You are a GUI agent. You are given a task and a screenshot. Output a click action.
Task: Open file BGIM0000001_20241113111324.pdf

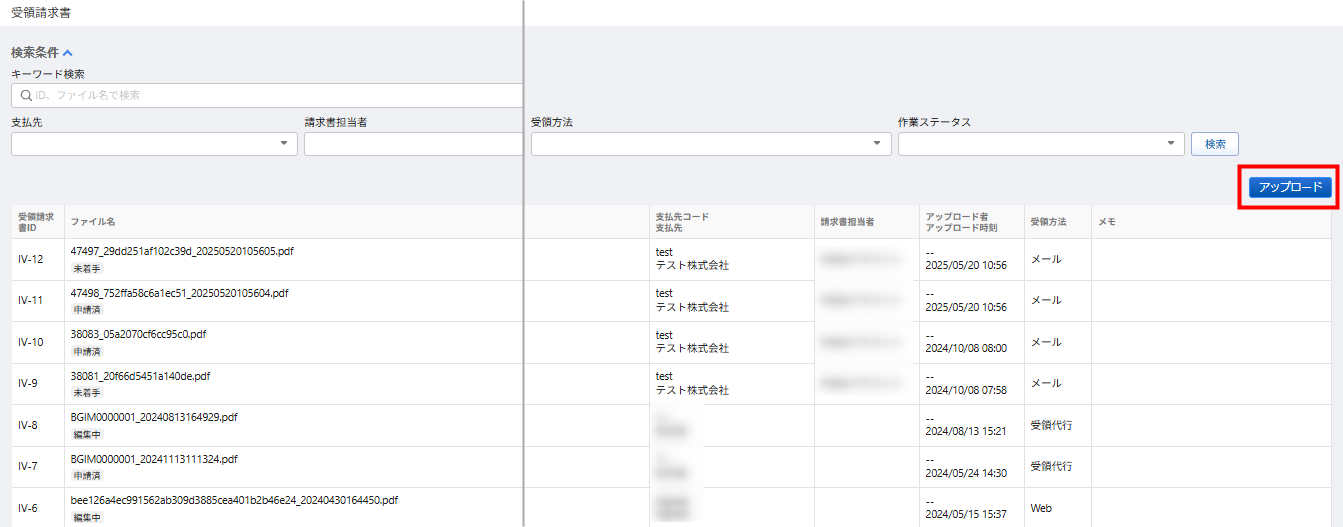pyautogui.click(x=154, y=459)
